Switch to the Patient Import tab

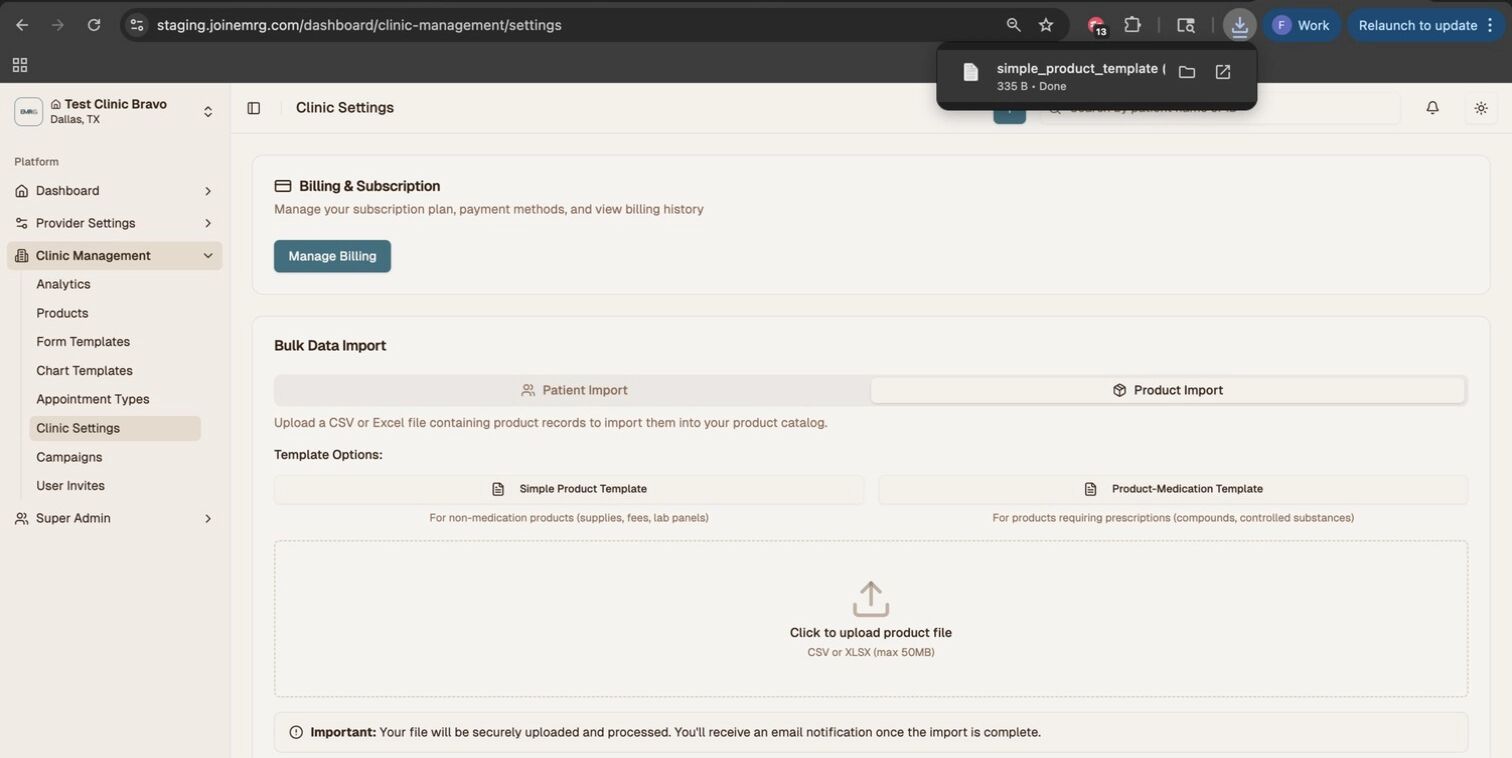click(573, 390)
